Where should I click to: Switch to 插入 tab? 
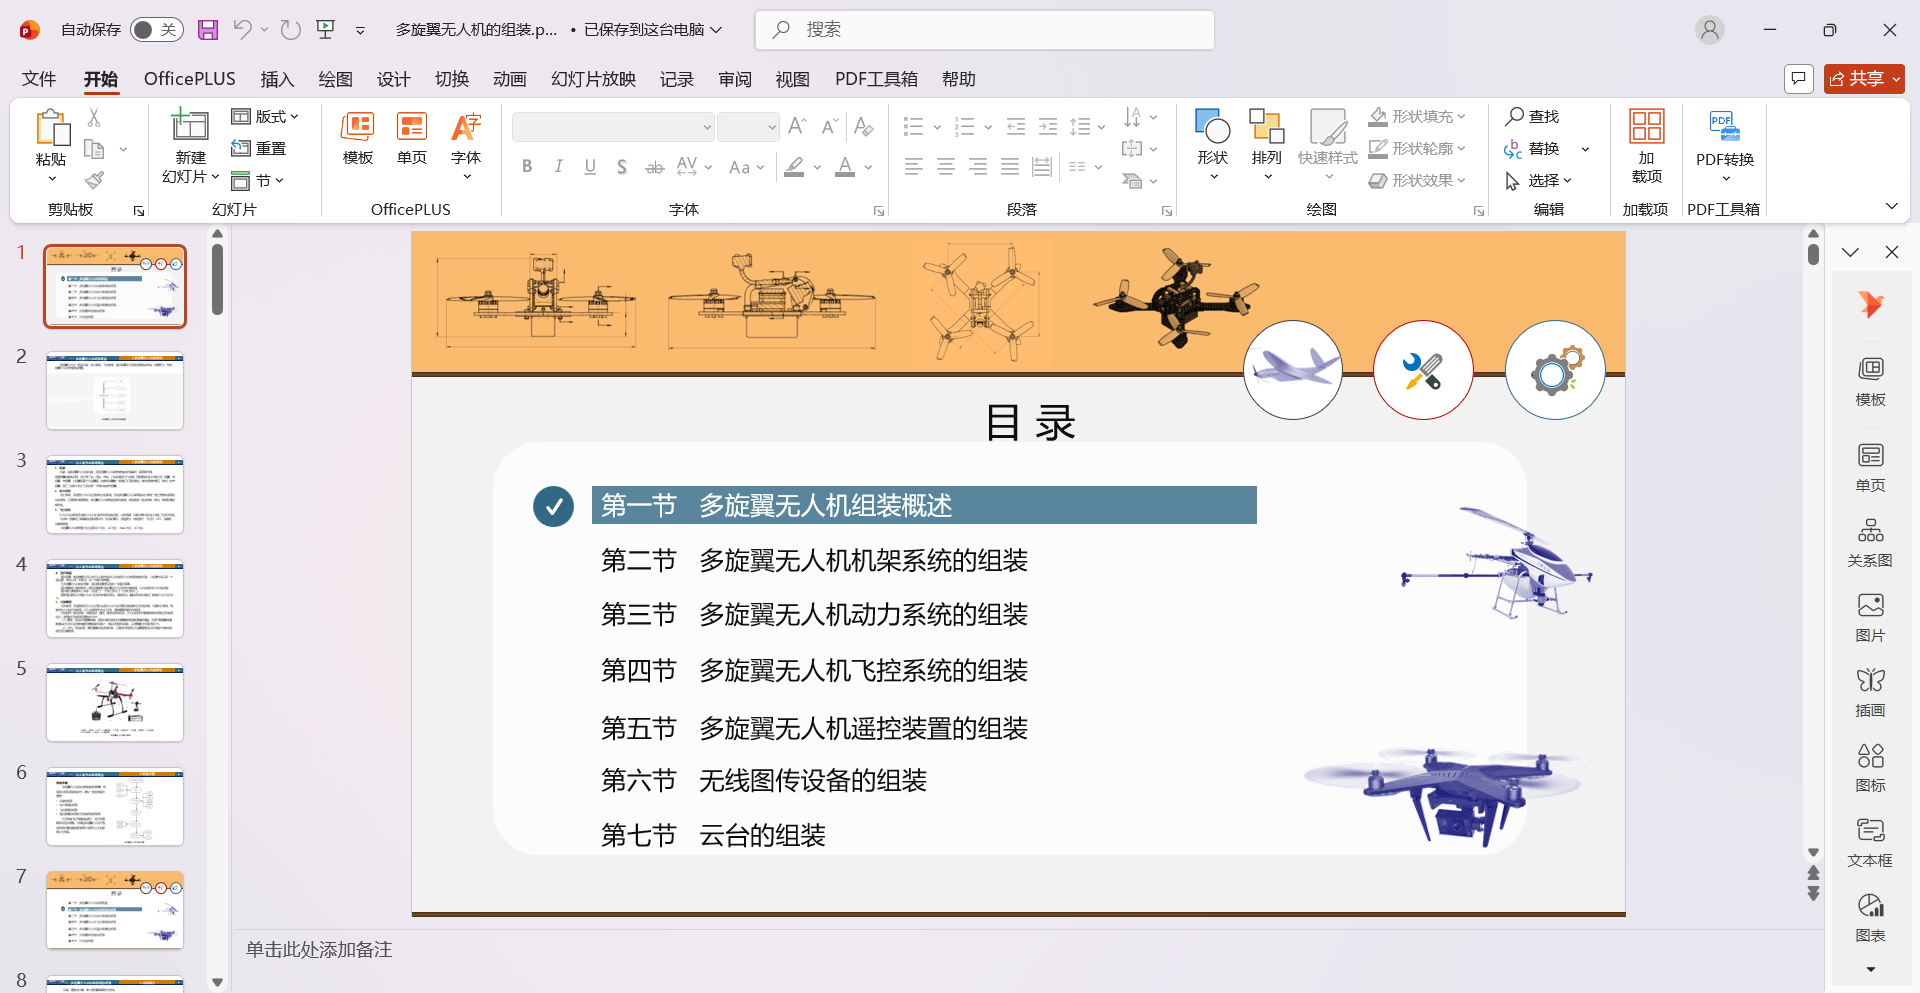[277, 79]
